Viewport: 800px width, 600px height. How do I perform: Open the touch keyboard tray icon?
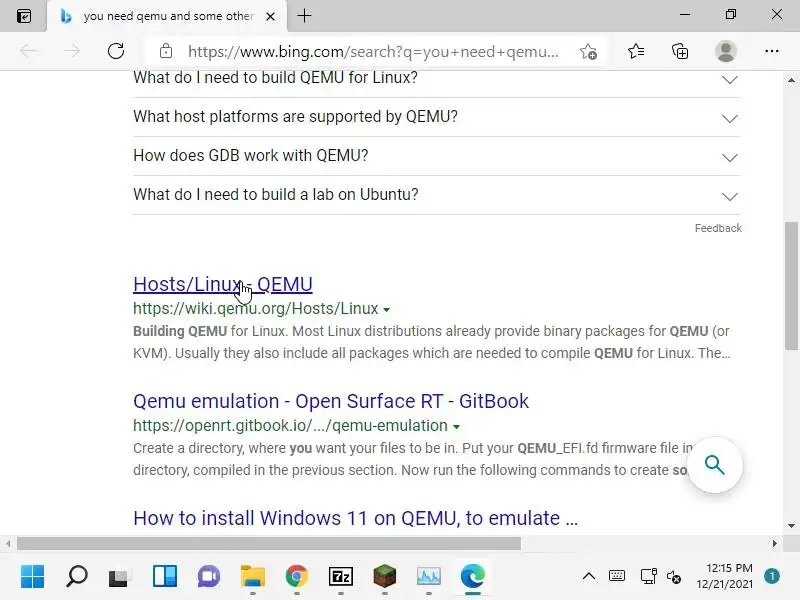(x=617, y=577)
